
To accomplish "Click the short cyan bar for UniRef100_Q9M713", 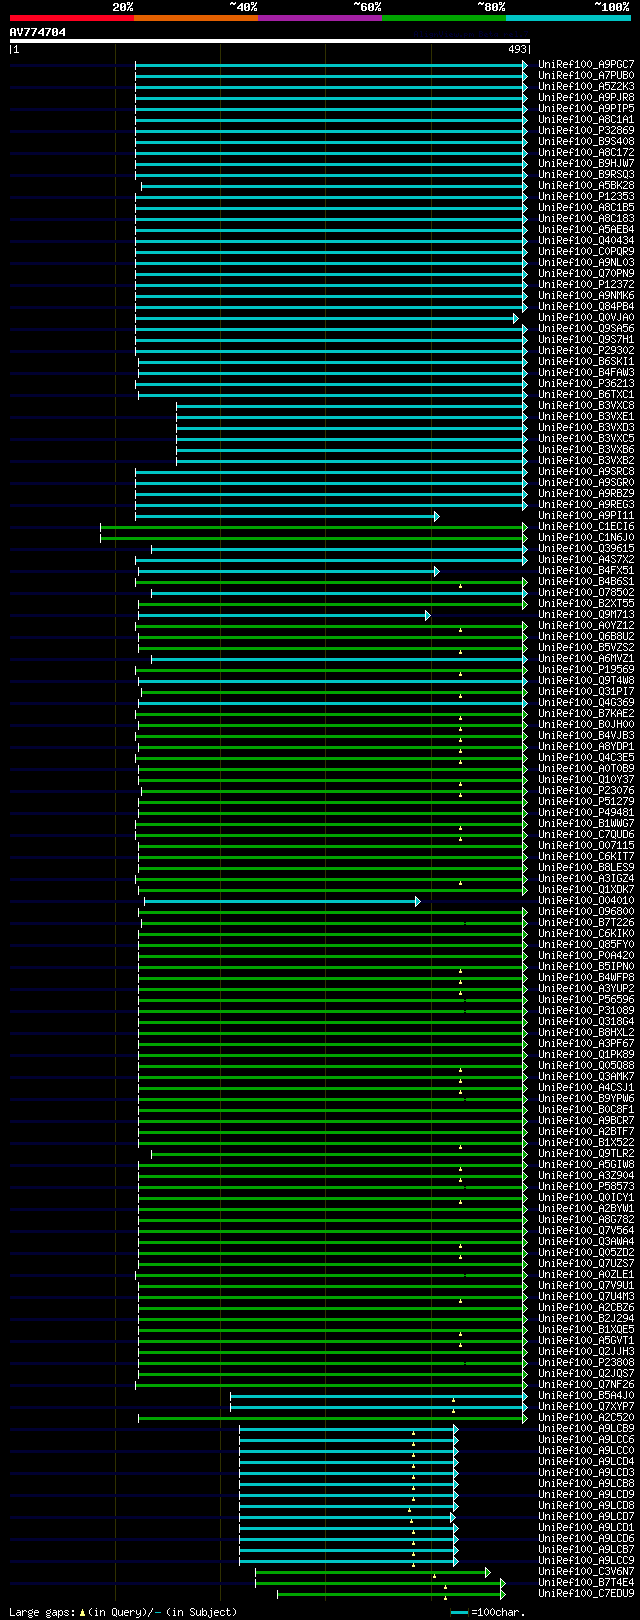I will point(285,615).
